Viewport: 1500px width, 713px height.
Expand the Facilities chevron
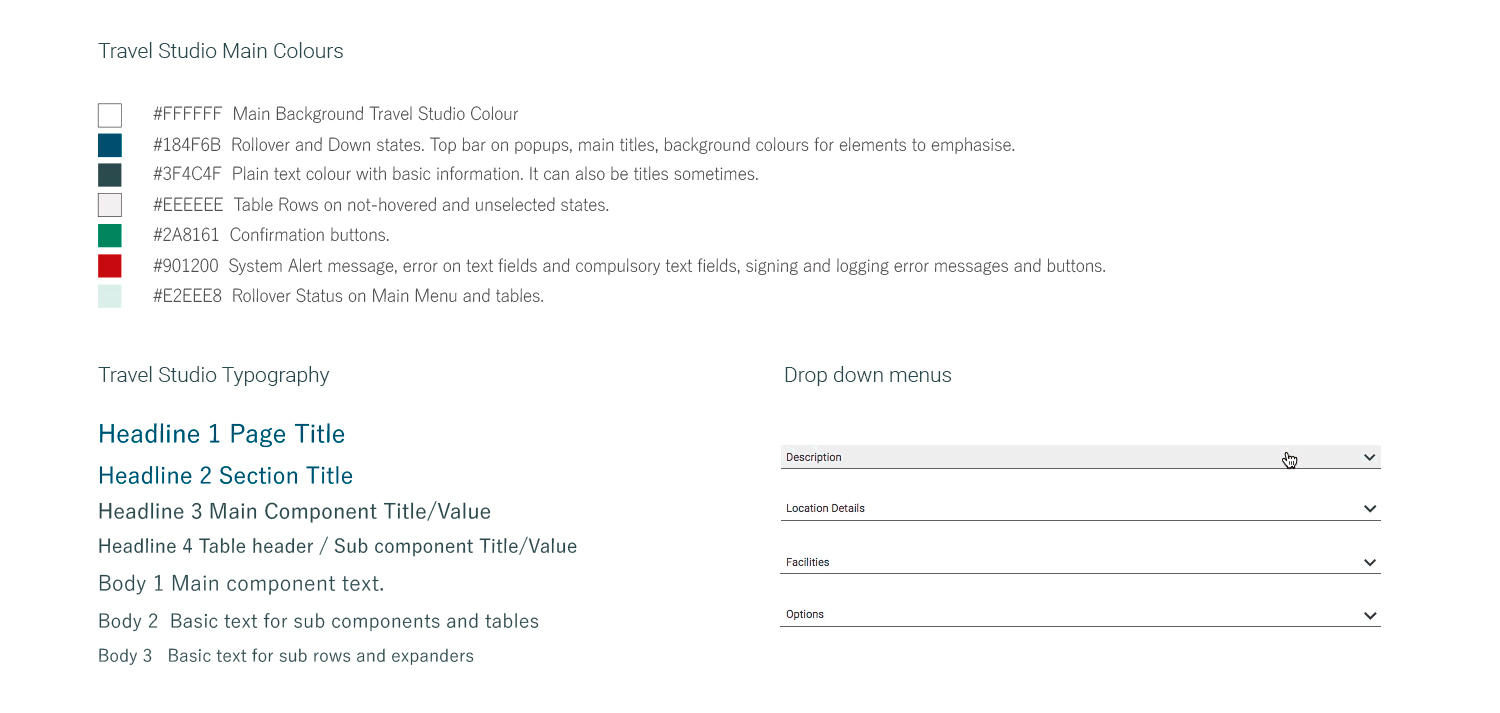1370,563
